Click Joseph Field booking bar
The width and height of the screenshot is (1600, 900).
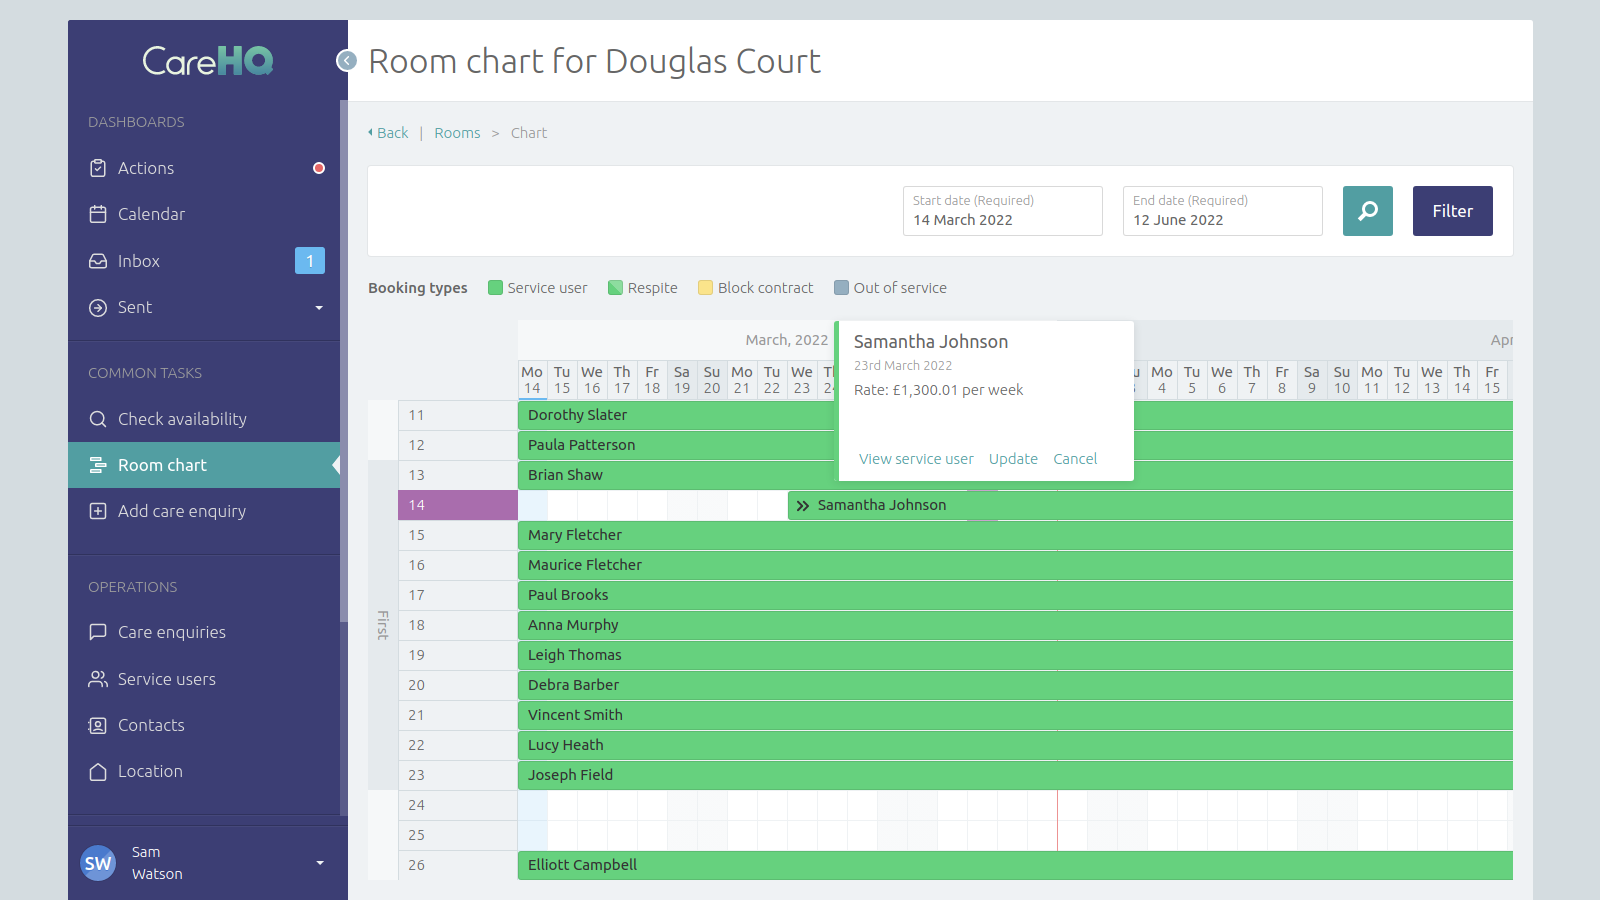point(1015,775)
